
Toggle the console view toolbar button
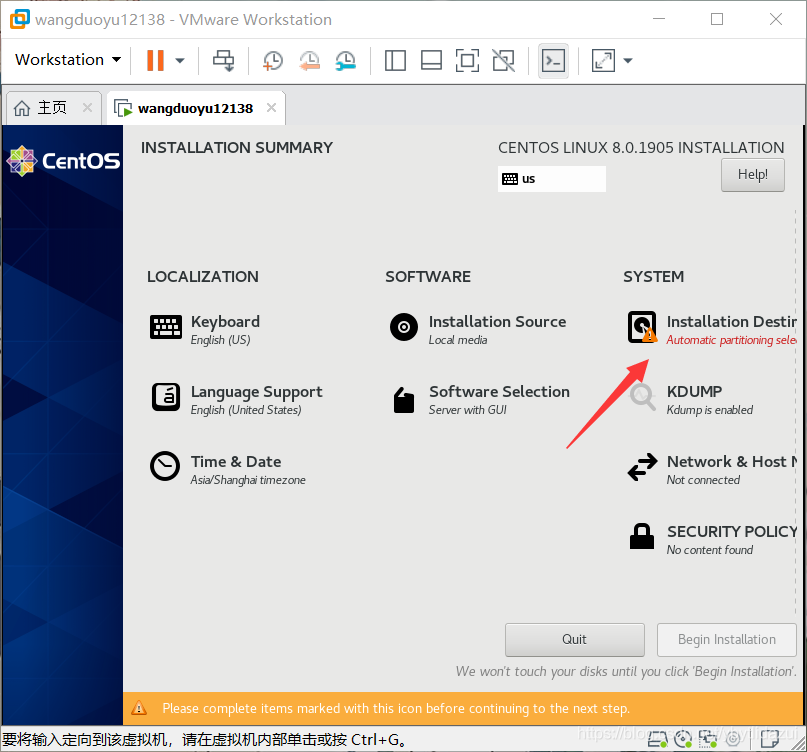click(x=553, y=61)
